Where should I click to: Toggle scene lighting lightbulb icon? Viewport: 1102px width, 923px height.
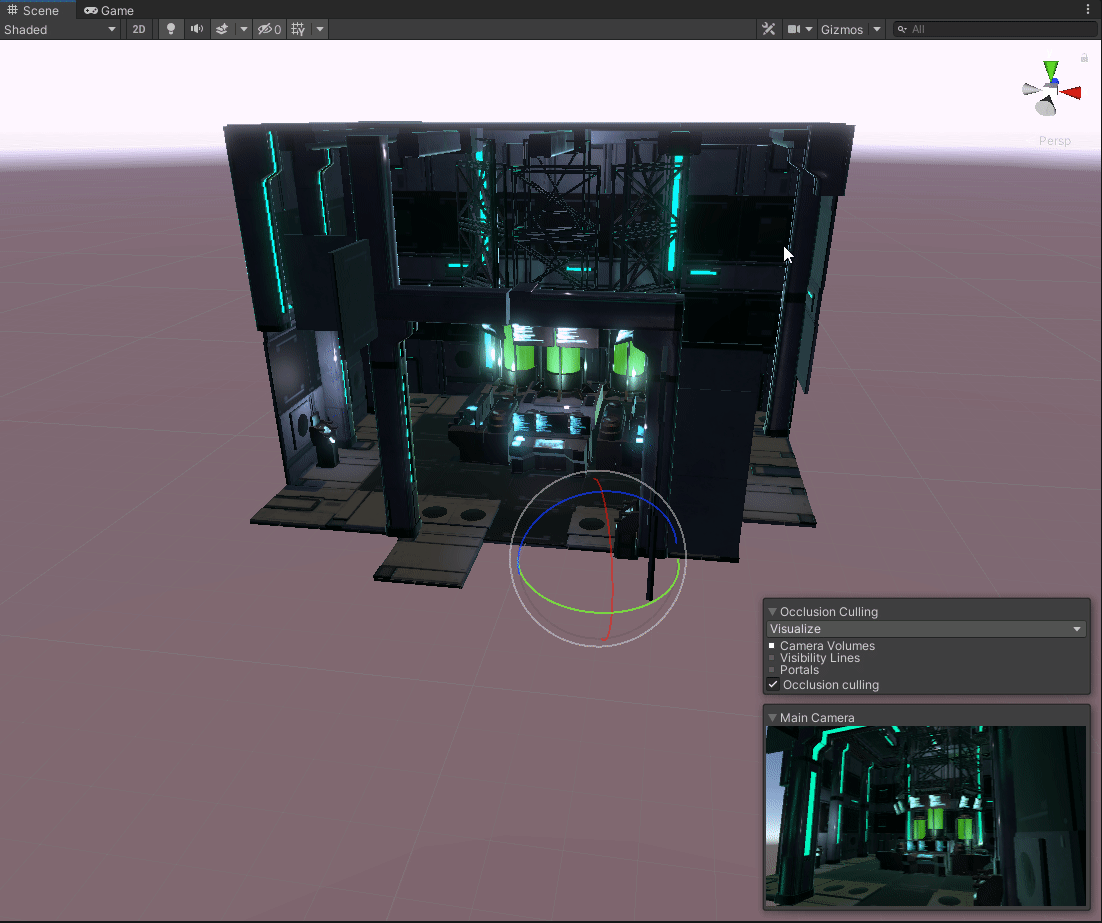point(171,30)
